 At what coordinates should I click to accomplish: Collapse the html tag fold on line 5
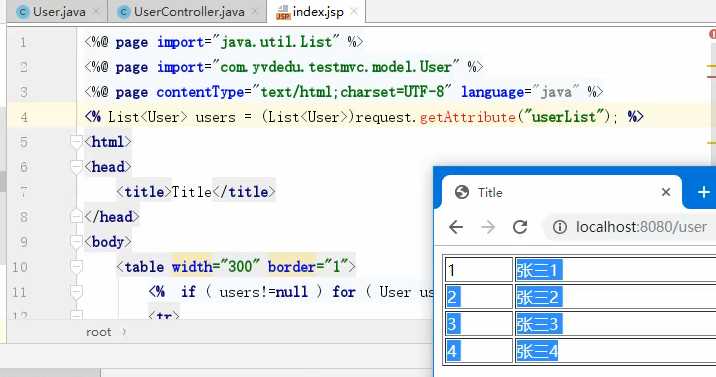tap(76, 142)
